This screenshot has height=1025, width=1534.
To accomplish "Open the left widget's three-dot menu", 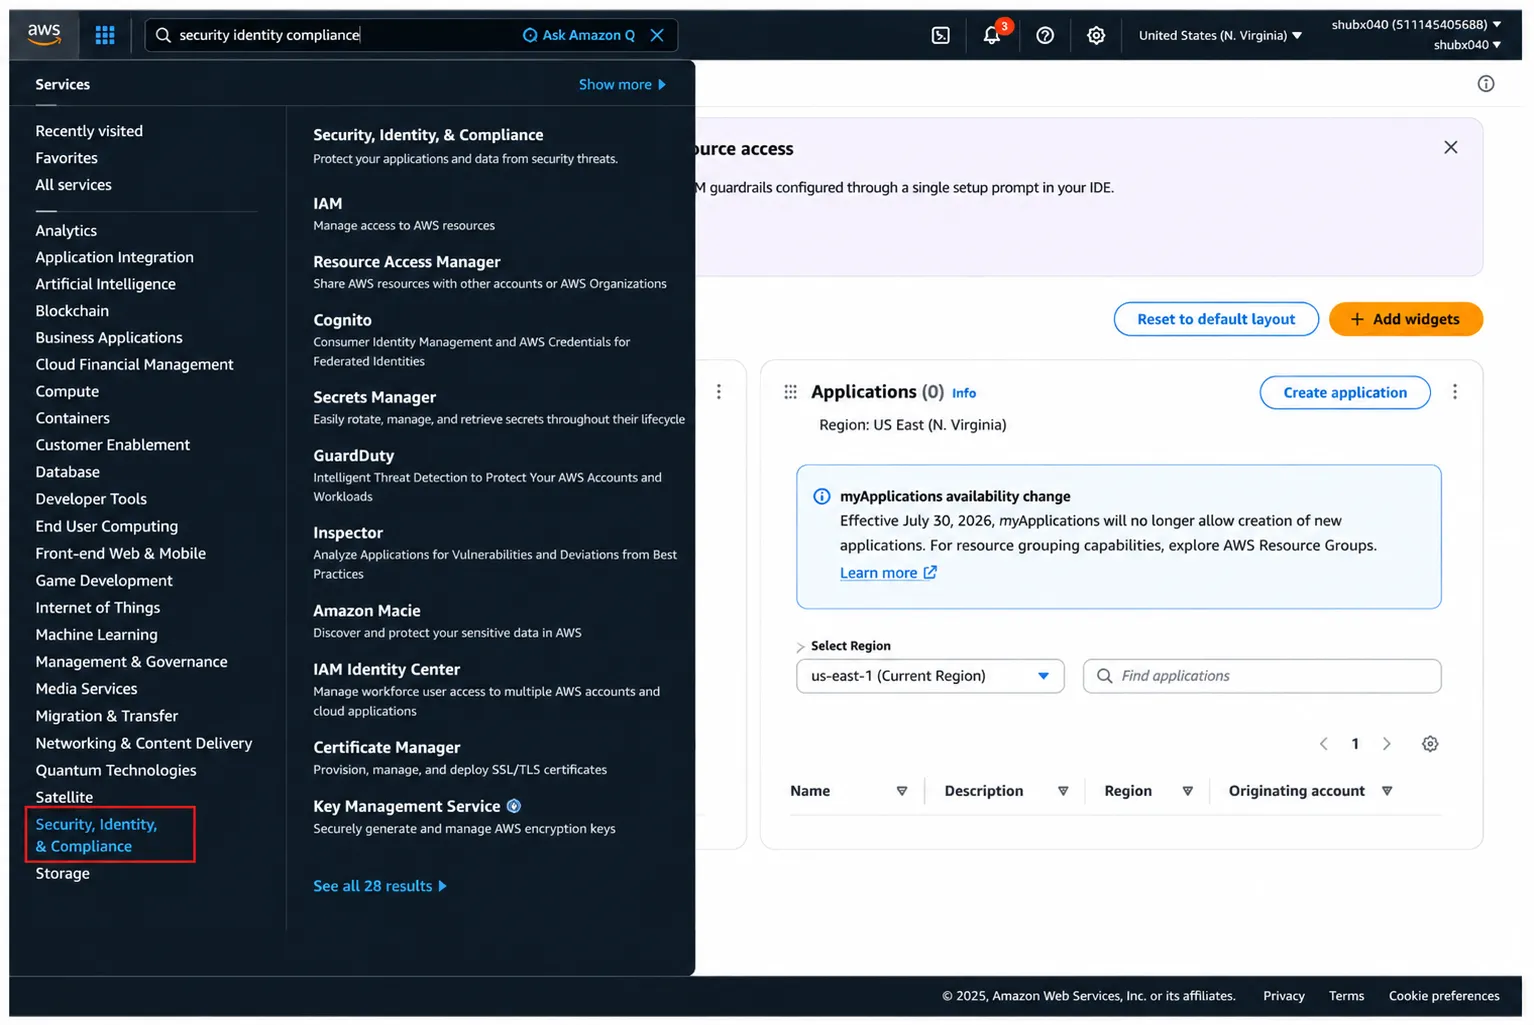I will 719,392.
